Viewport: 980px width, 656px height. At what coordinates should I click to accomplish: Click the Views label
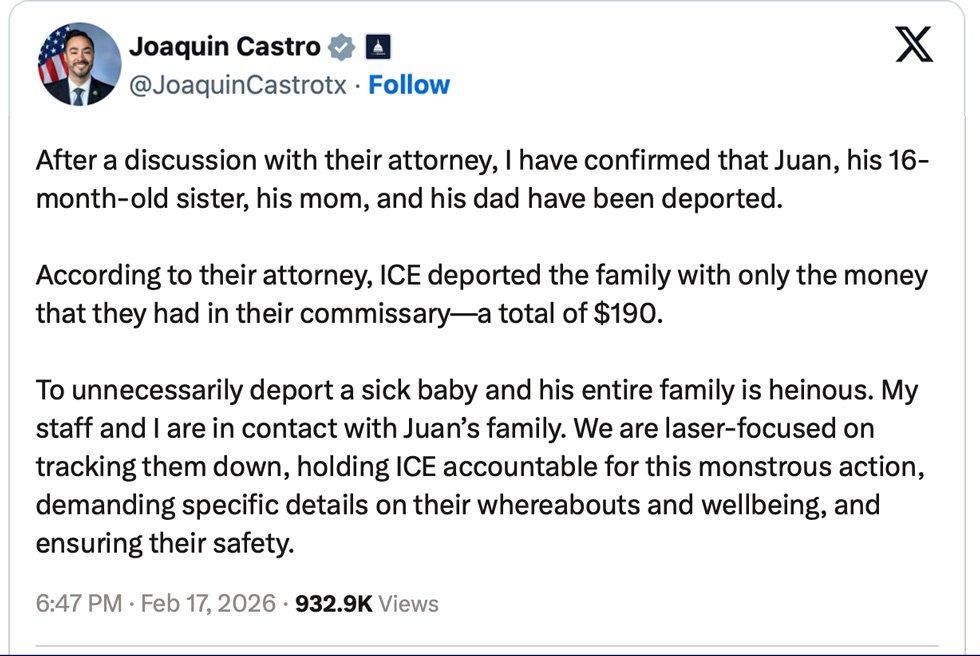(x=408, y=603)
